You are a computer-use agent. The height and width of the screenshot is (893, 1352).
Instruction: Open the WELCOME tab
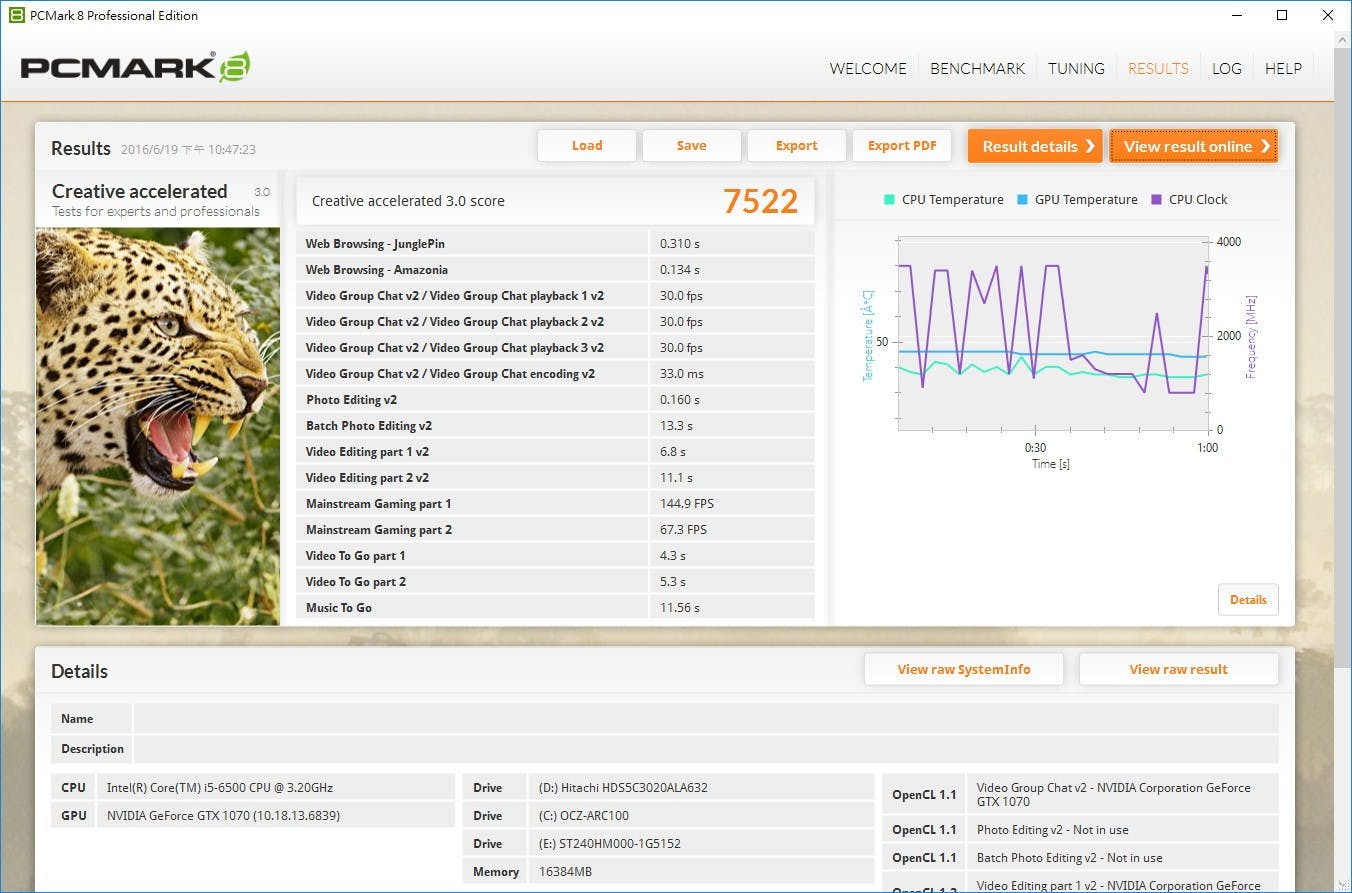pos(868,69)
